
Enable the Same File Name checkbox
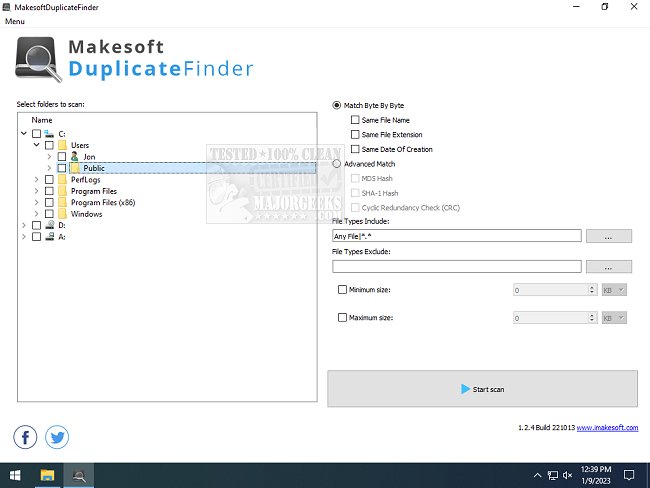[x=355, y=120]
